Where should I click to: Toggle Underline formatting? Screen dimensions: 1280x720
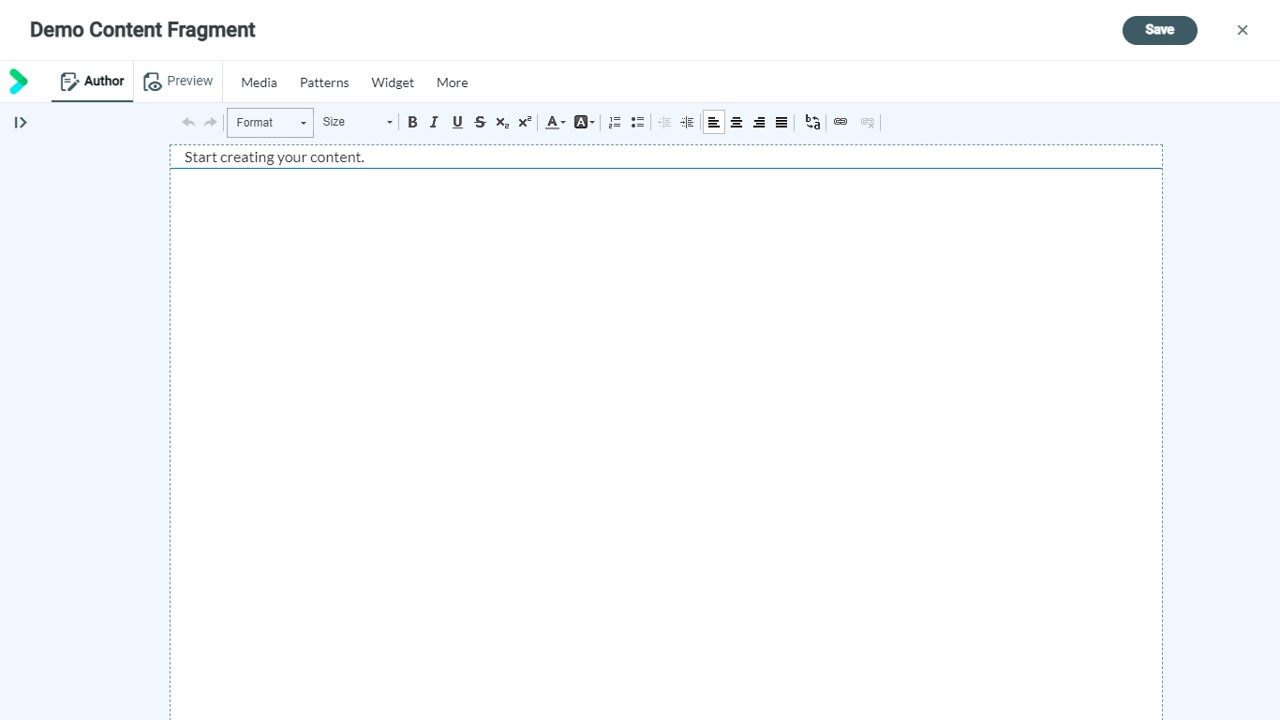(457, 122)
